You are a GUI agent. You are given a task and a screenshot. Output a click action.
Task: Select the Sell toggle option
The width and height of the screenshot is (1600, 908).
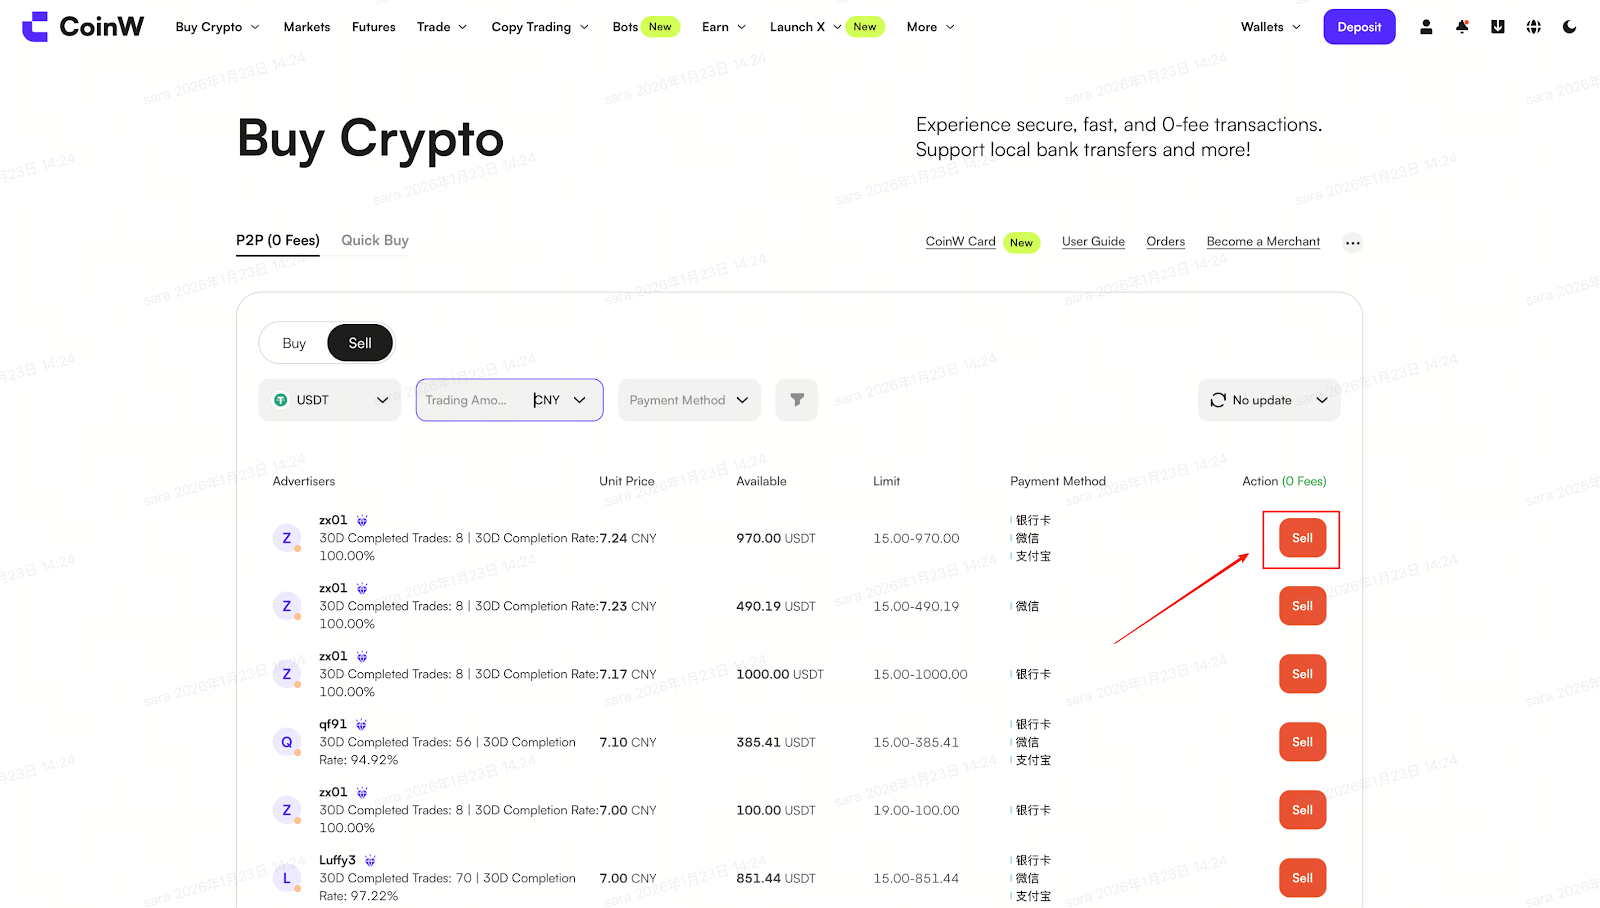(360, 344)
